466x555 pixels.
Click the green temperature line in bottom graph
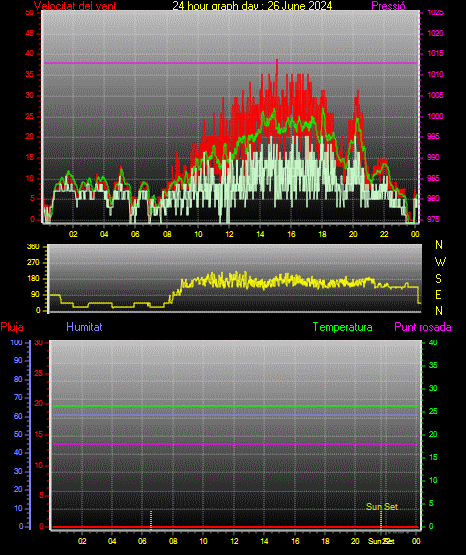point(235,406)
